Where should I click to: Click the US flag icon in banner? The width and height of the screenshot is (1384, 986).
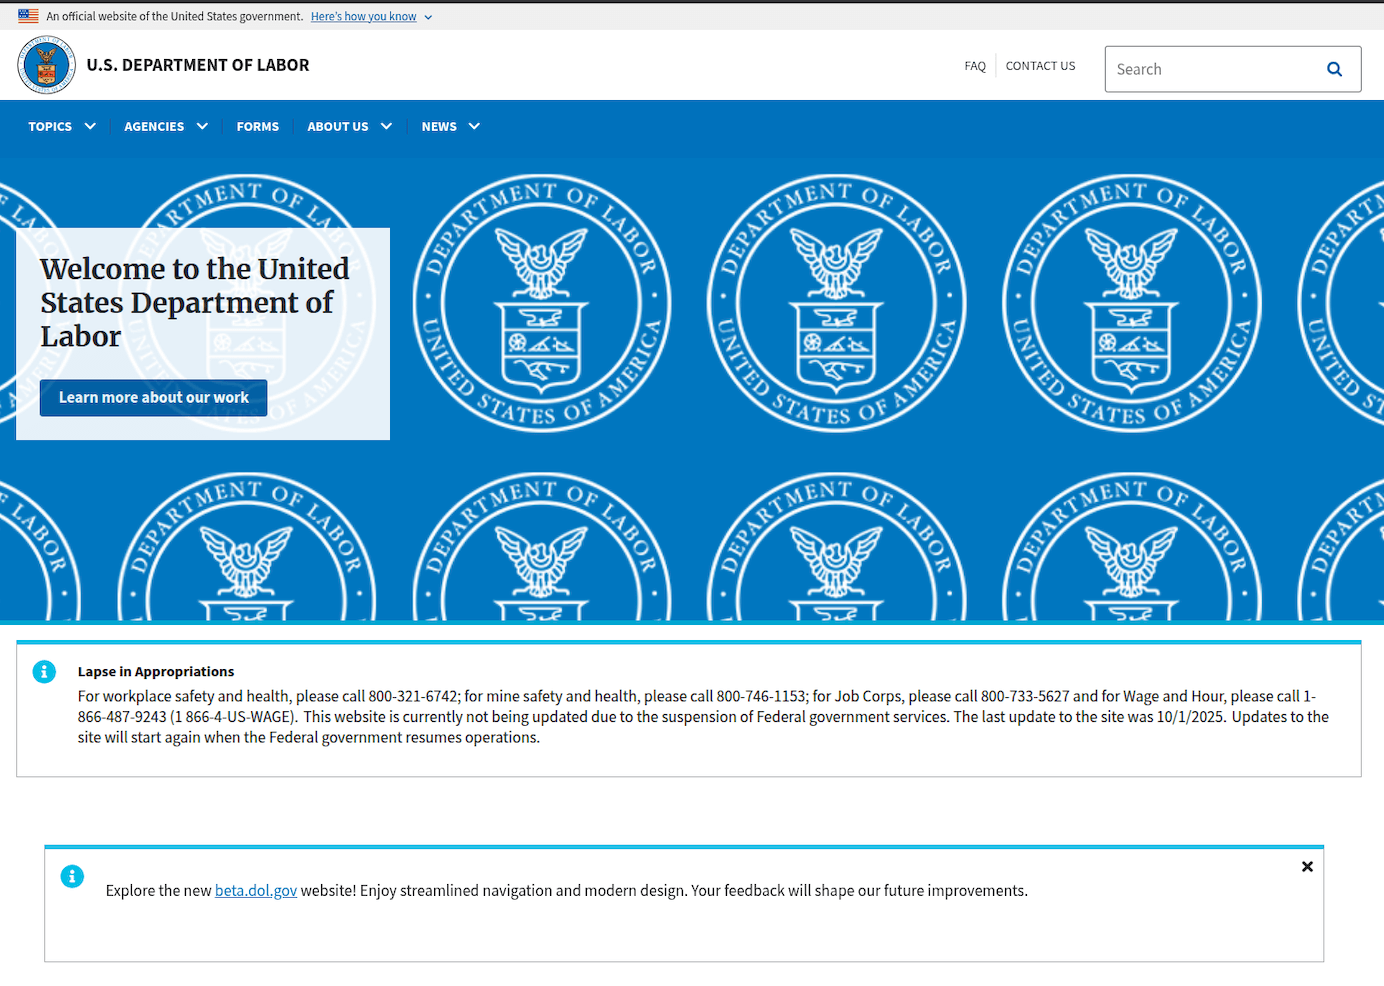(28, 16)
